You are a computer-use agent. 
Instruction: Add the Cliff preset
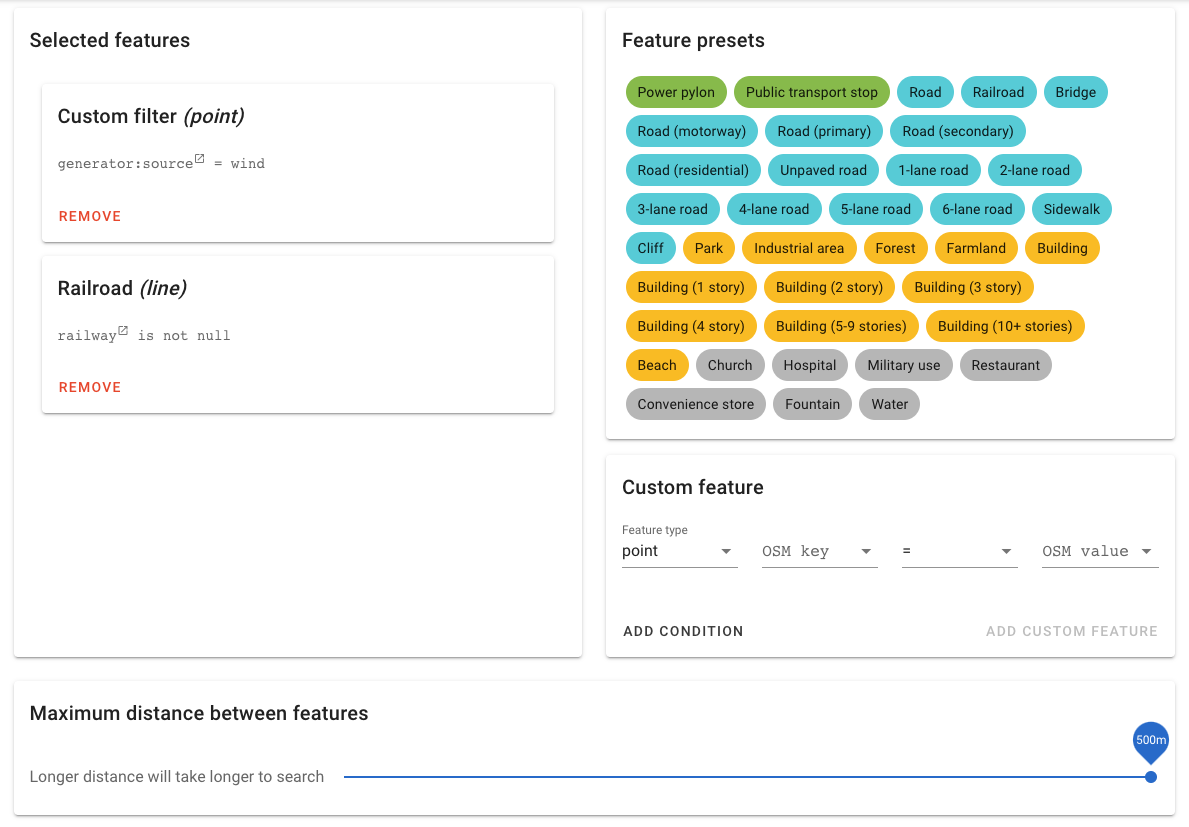tap(650, 249)
